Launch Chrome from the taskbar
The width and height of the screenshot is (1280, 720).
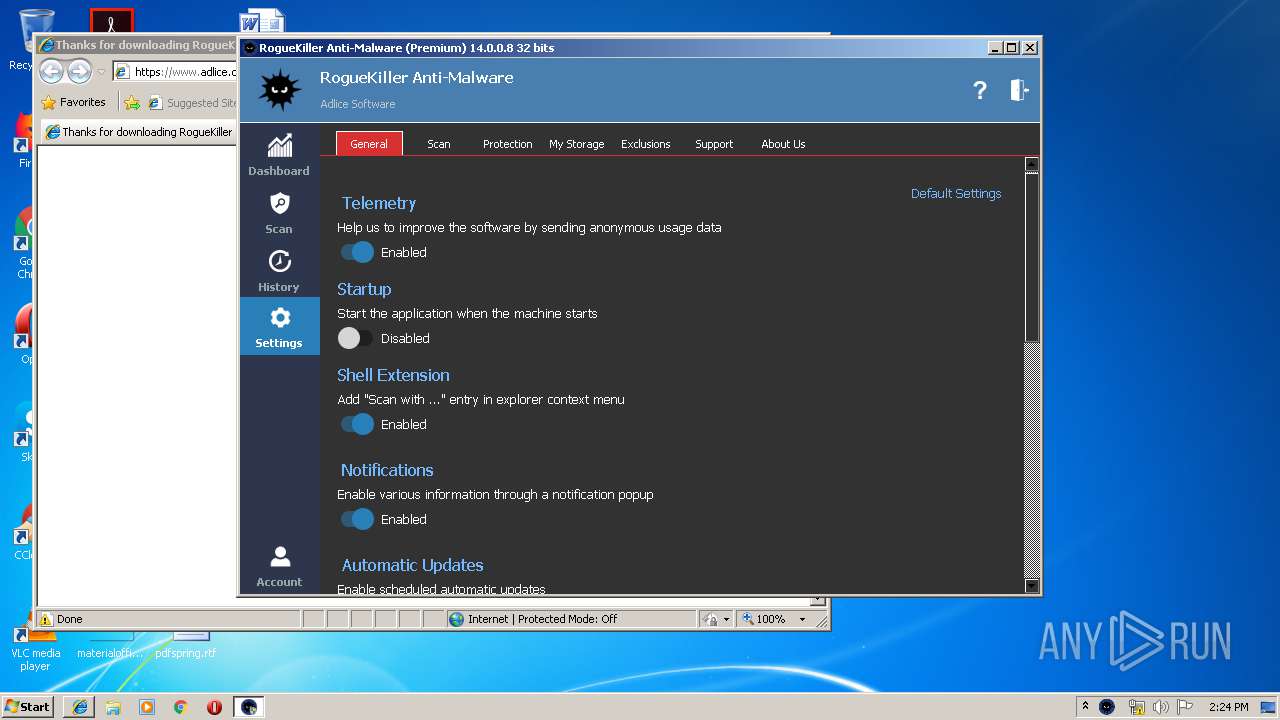coord(180,706)
